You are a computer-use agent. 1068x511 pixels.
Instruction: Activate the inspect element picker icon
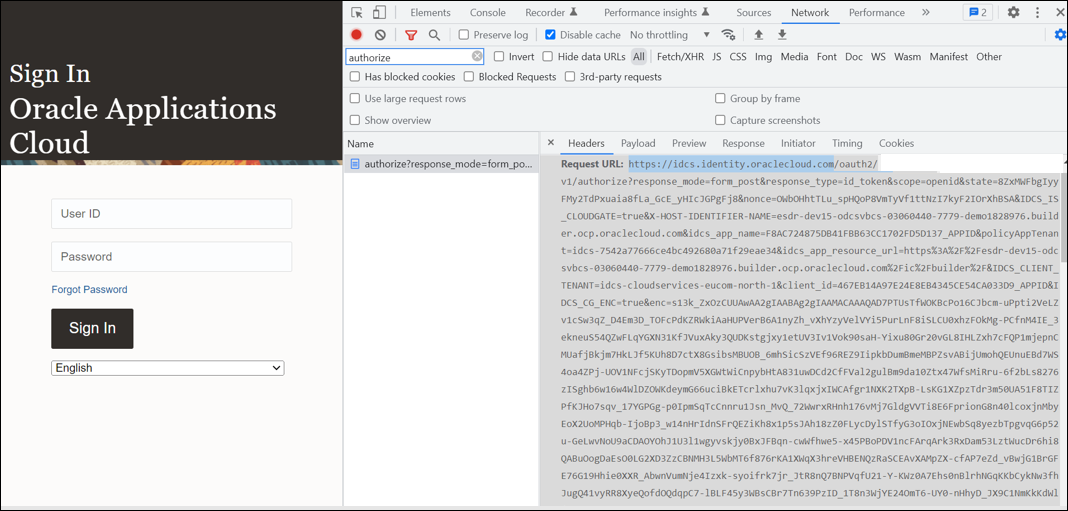click(357, 12)
